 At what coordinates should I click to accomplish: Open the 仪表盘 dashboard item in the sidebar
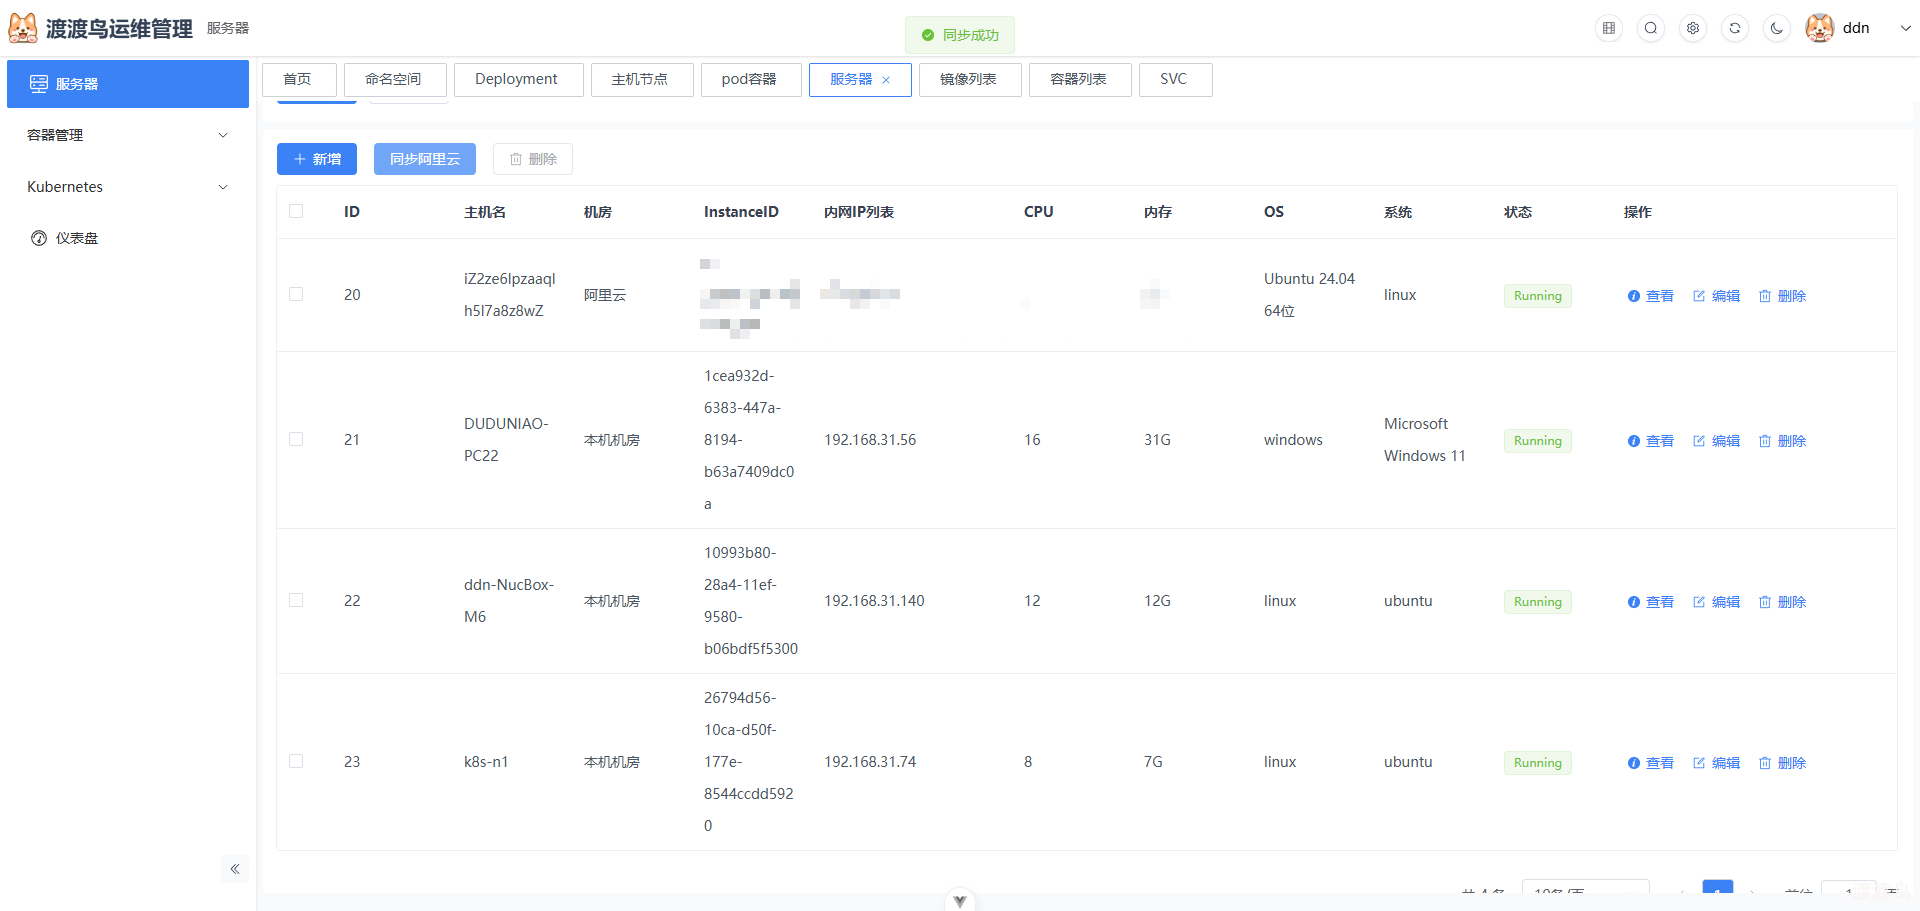[x=75, y=238]
